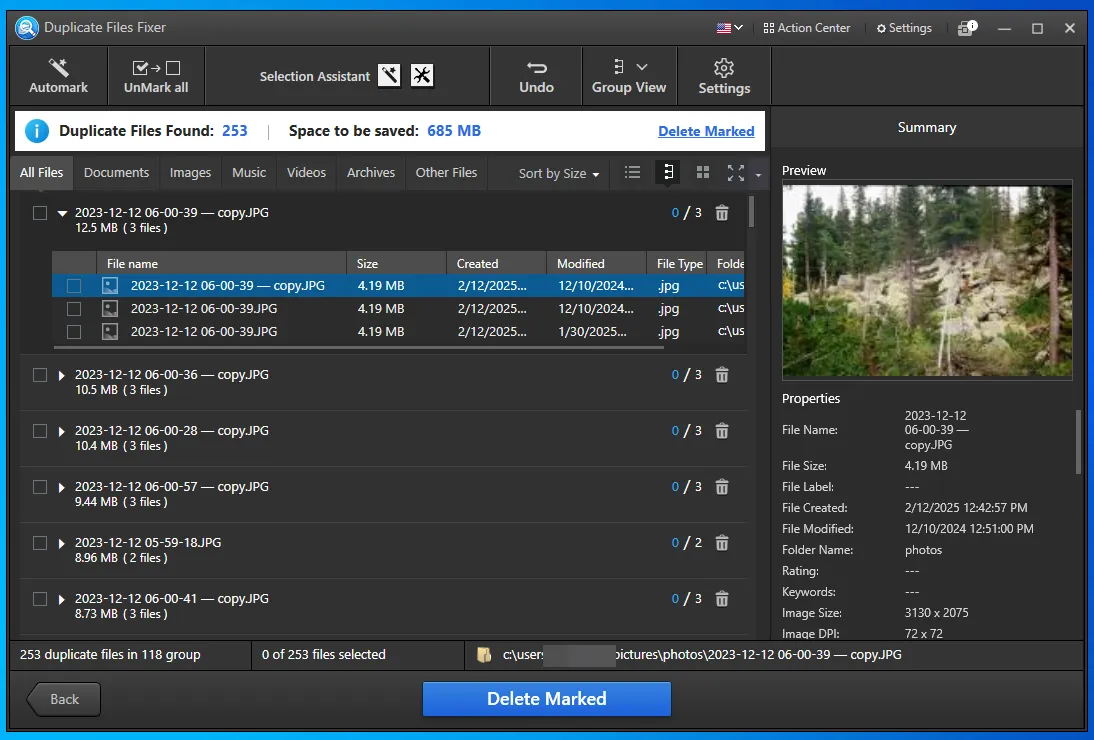Screen dimensions: 1094x740
Task: Switch to the Music tab
Action: pos(249,172)
